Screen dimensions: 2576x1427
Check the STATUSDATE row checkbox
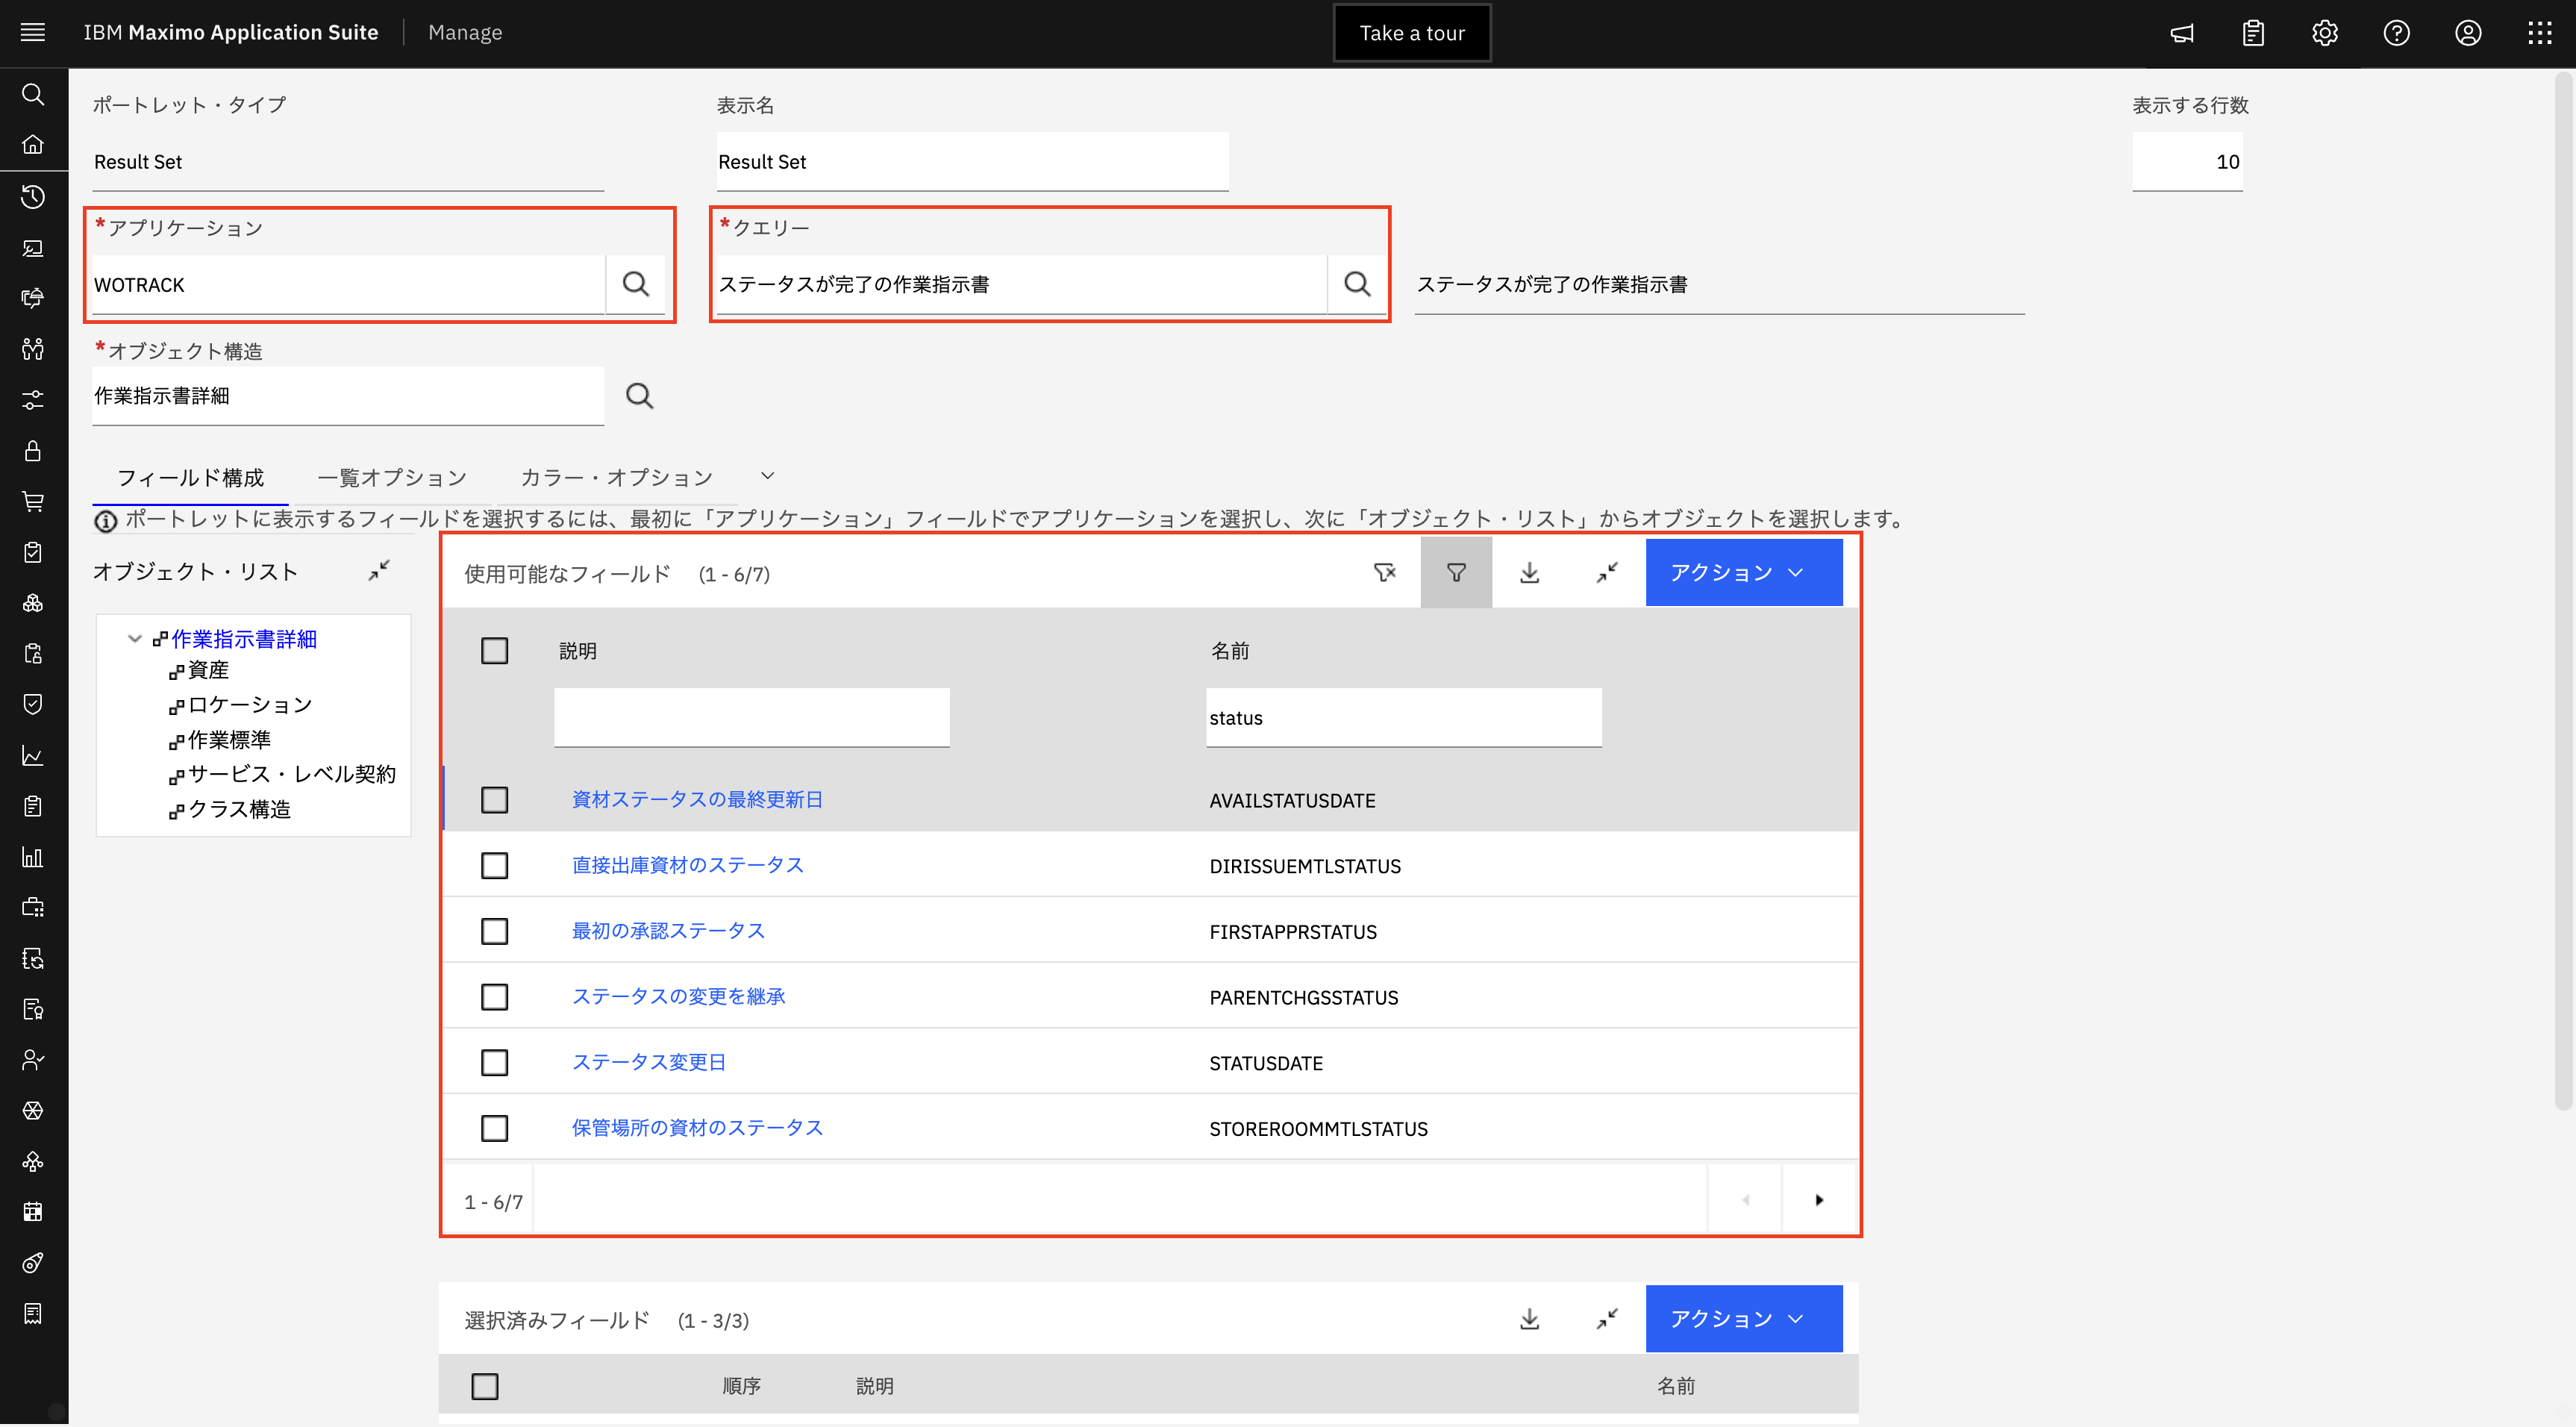[494, 1062]
